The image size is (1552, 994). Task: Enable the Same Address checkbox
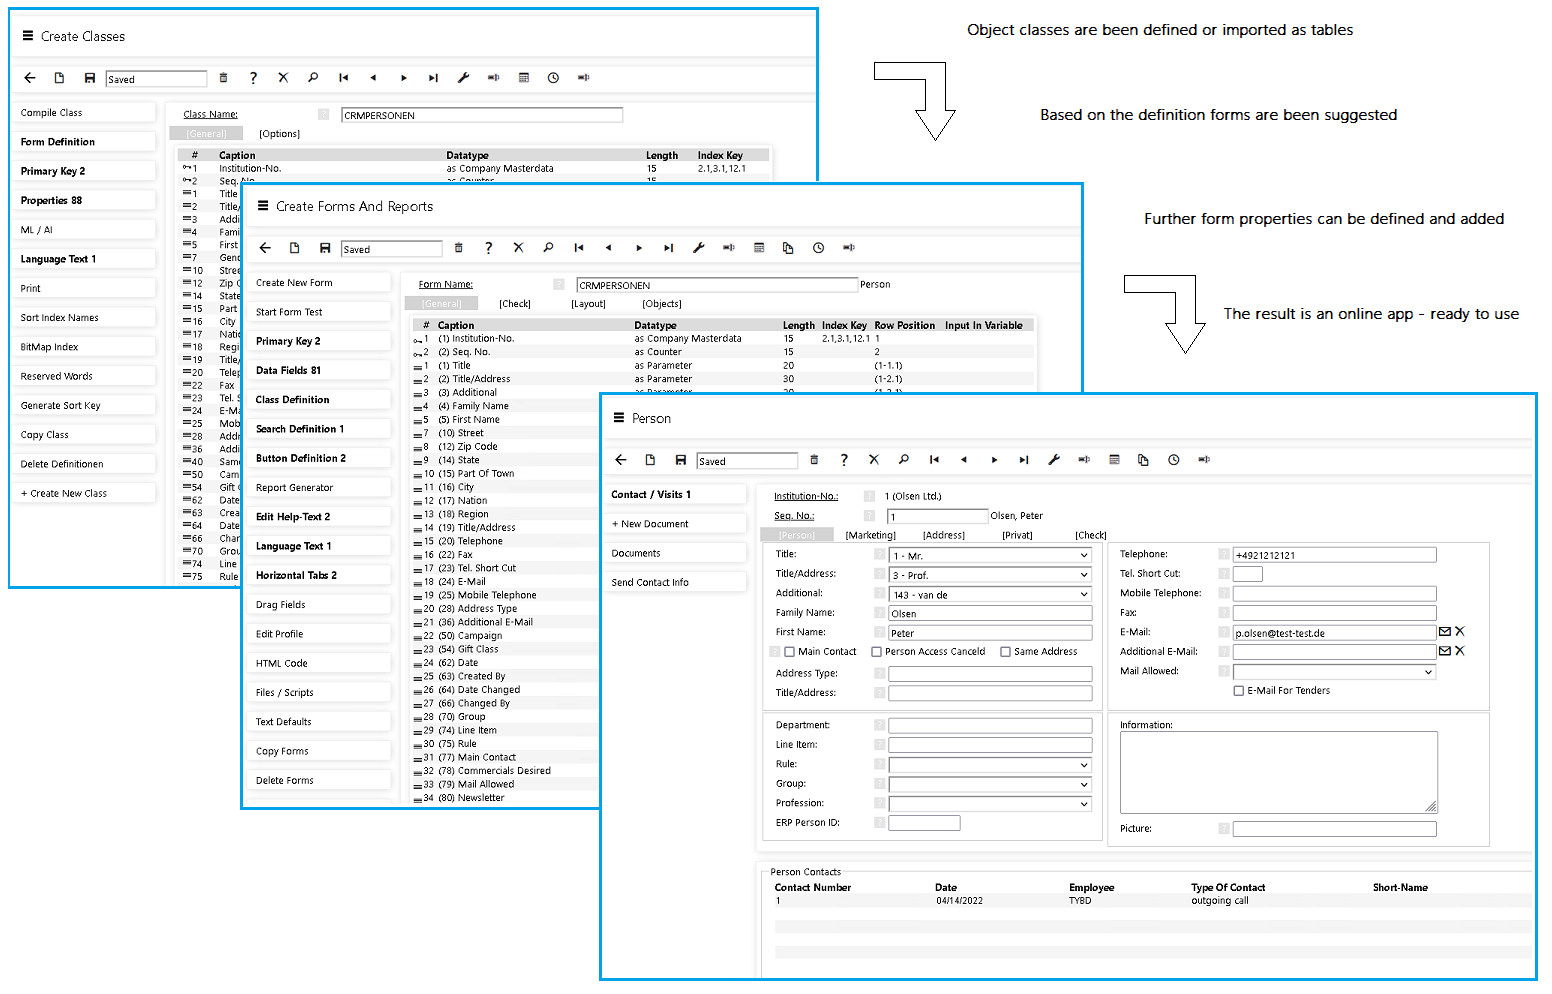coord(1006,652)
